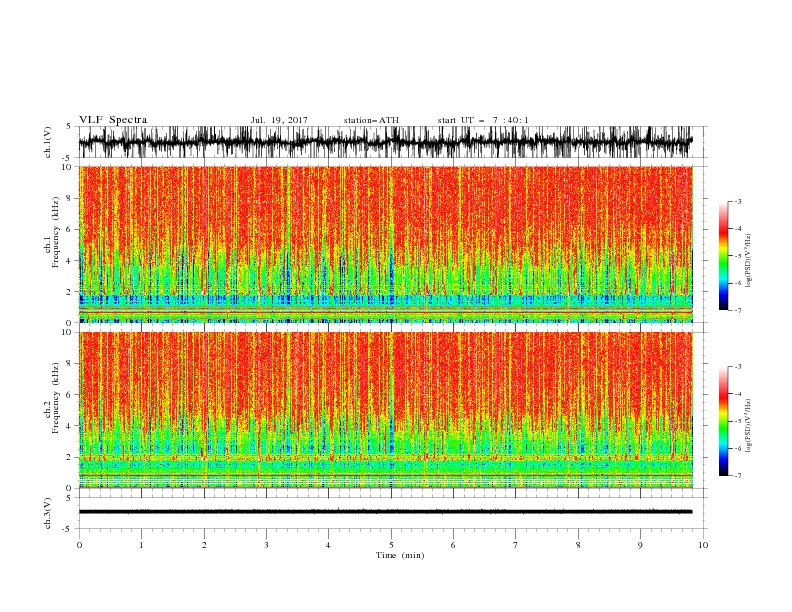
Task: Click the '8' tick on the time axis
Action: coord(578,545)
